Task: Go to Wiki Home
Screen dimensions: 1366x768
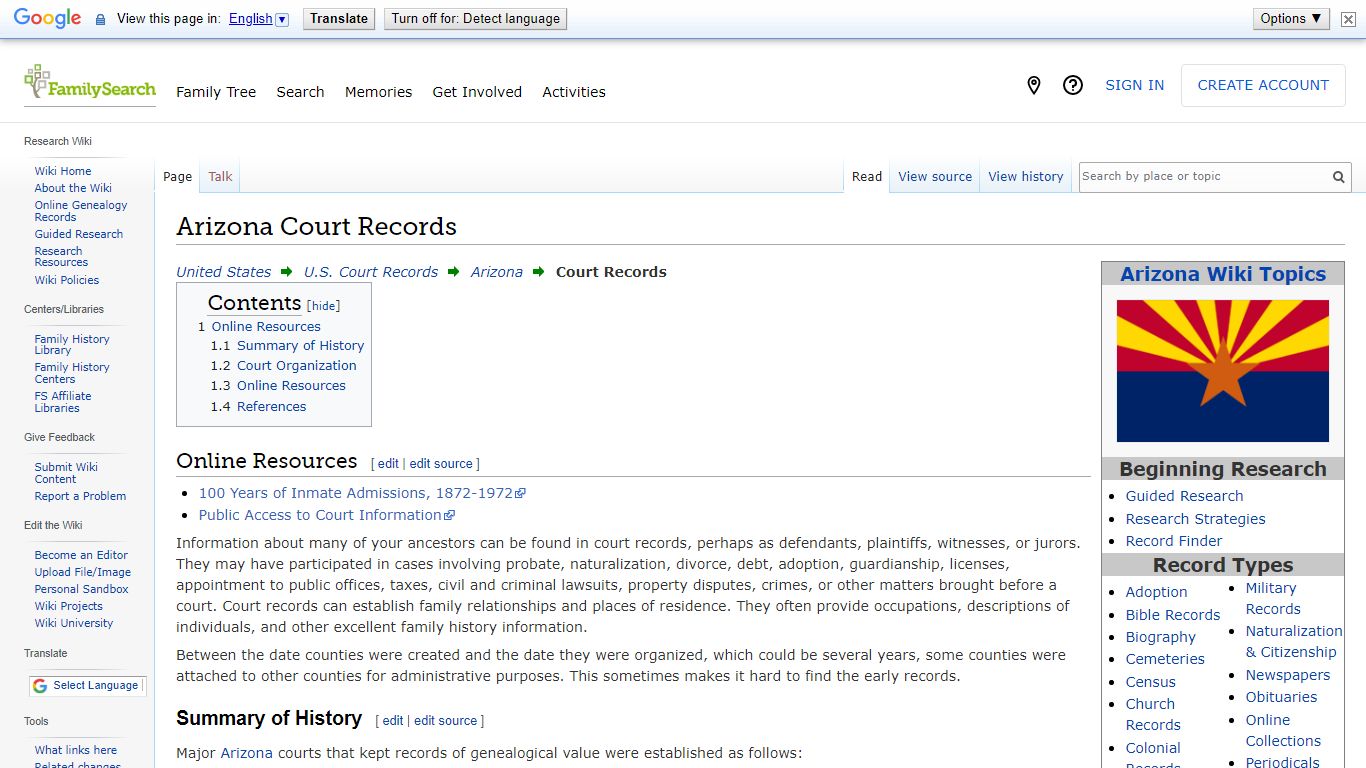Action: 63,171
